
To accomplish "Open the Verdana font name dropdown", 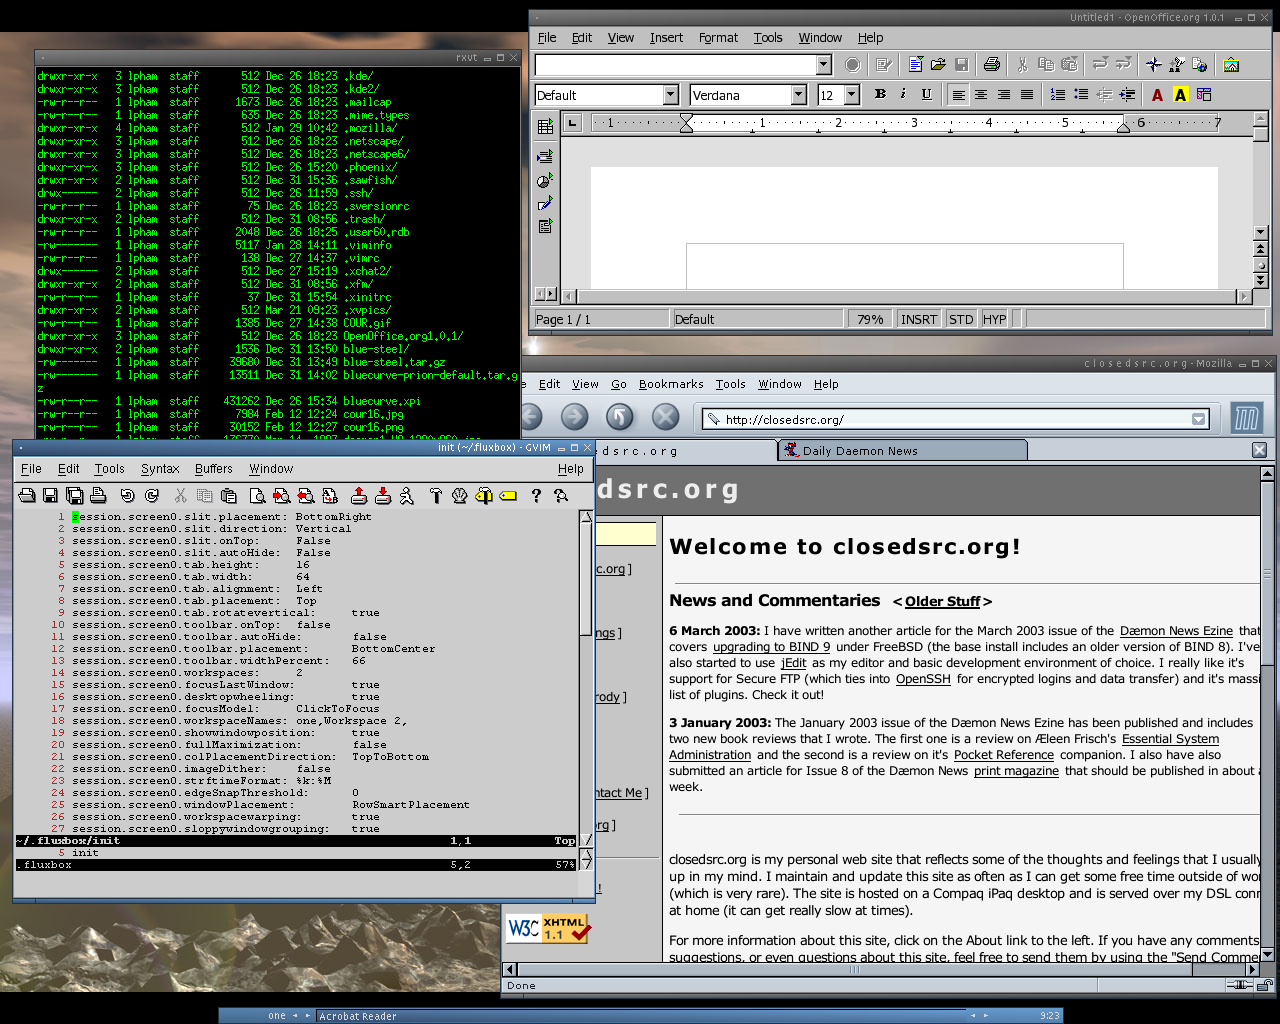I will [x=799, y=95].
